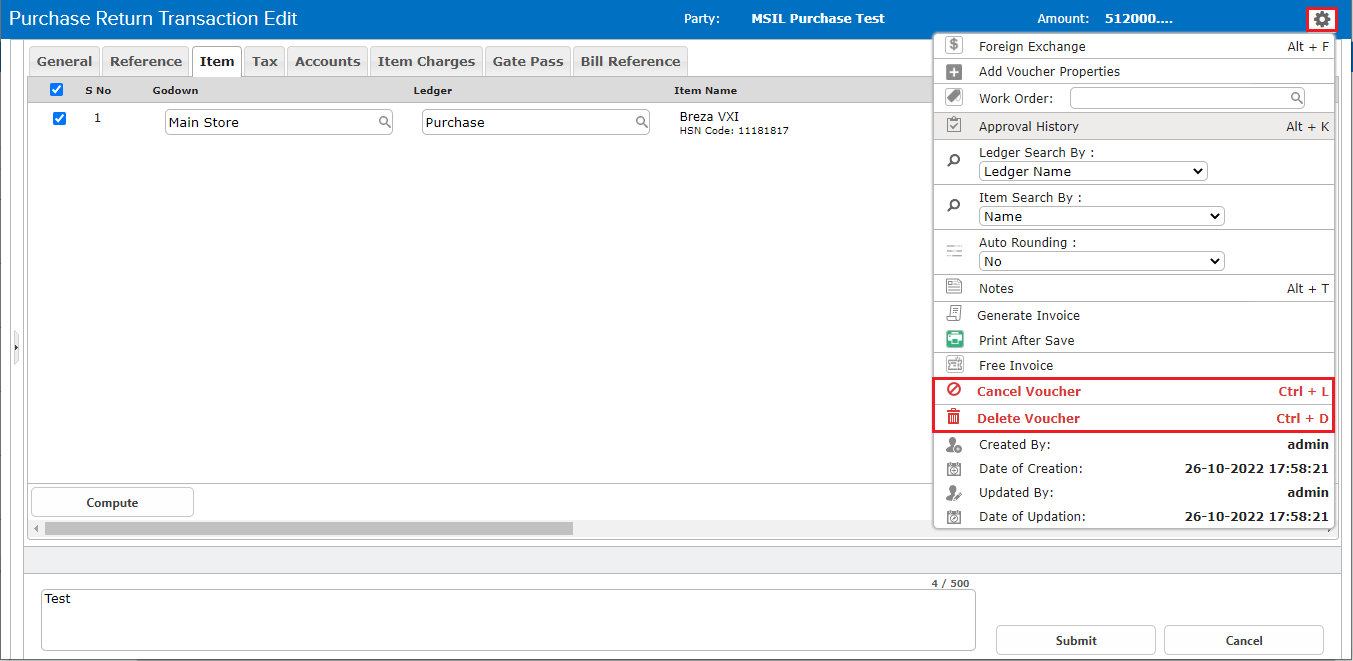1353x661 pixels.
Task: Click the Notes icon in menu
Action: coord(954,288)
